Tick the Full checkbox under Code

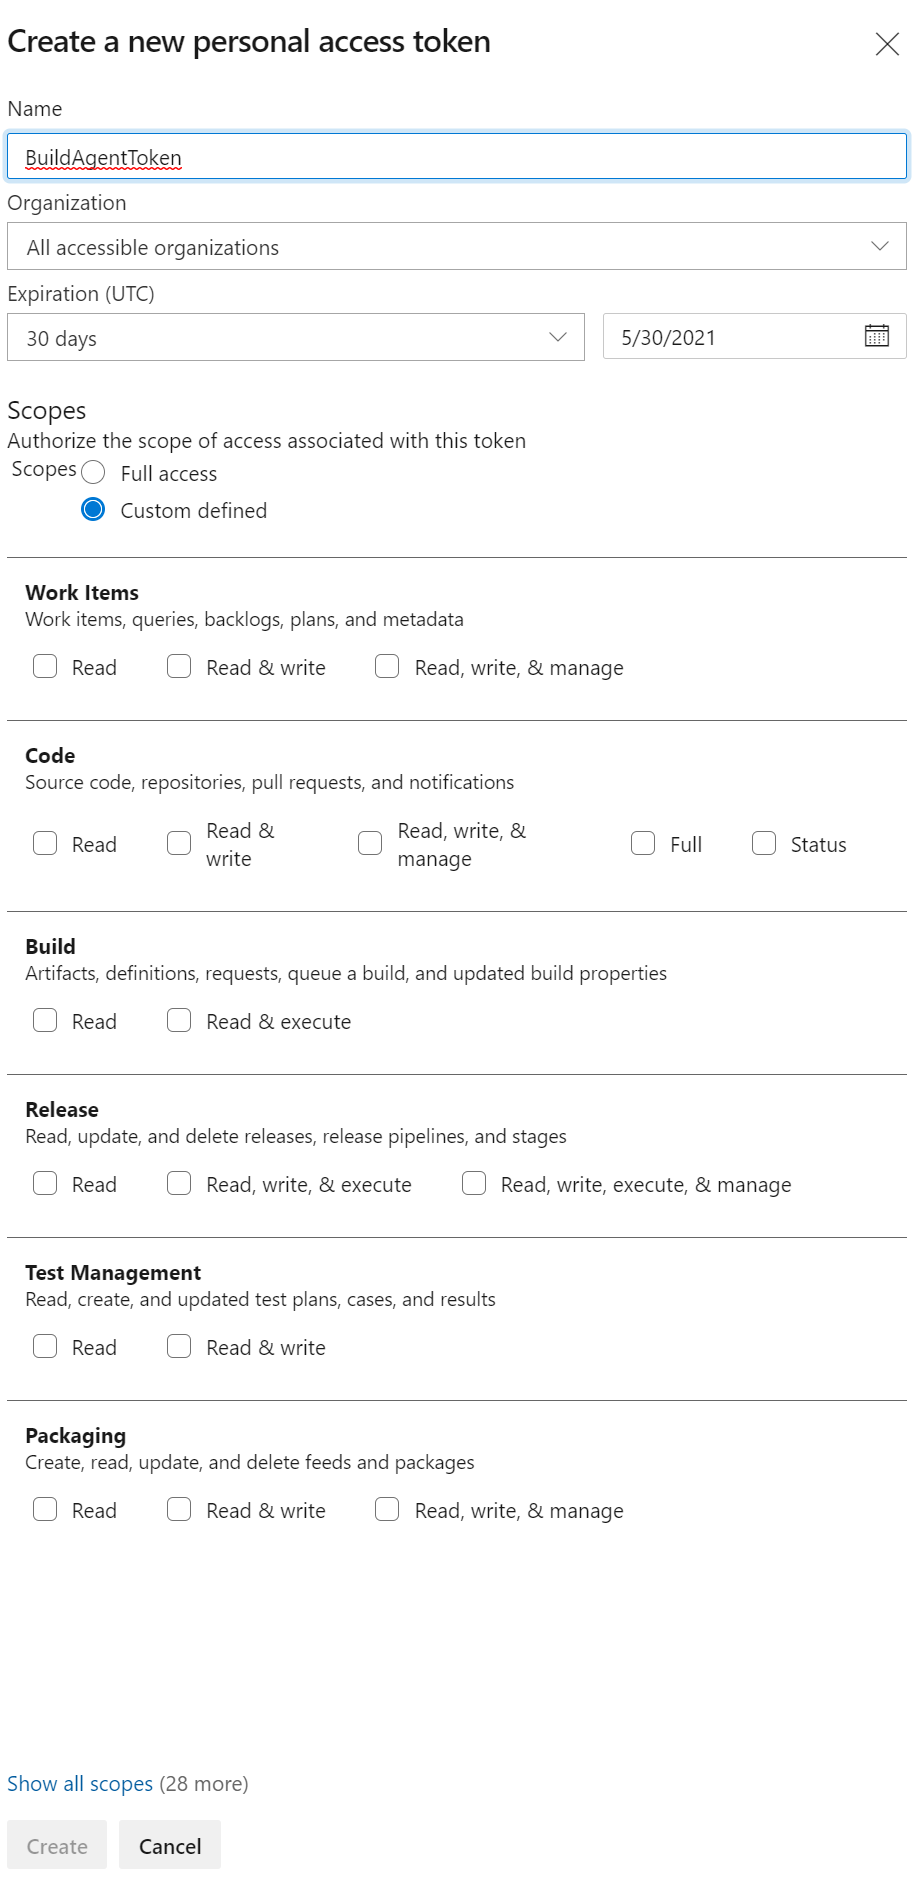(x=643, y=844)
